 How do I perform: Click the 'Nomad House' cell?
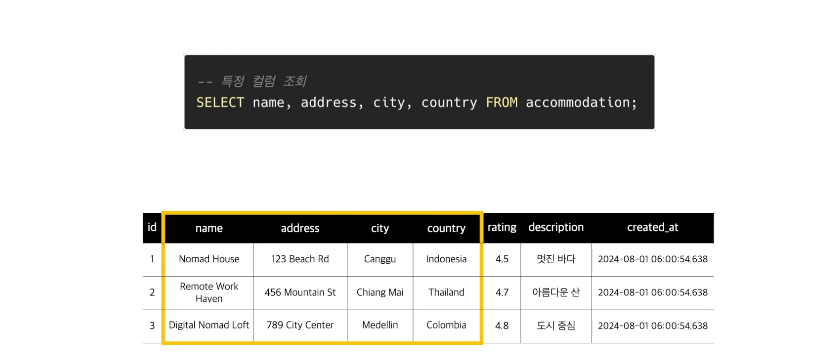click(x=209, y=259)
